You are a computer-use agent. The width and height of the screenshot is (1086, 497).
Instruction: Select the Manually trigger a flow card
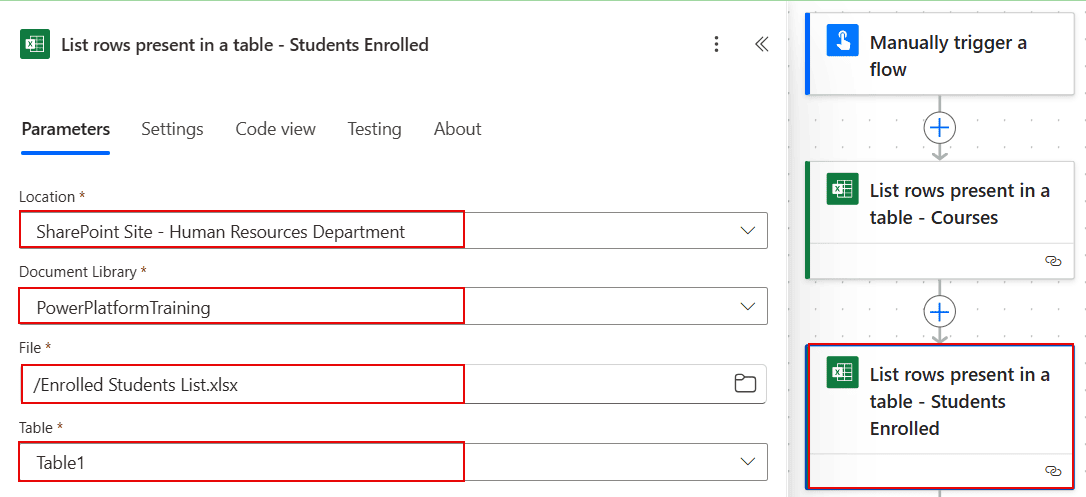click(940, 55)
